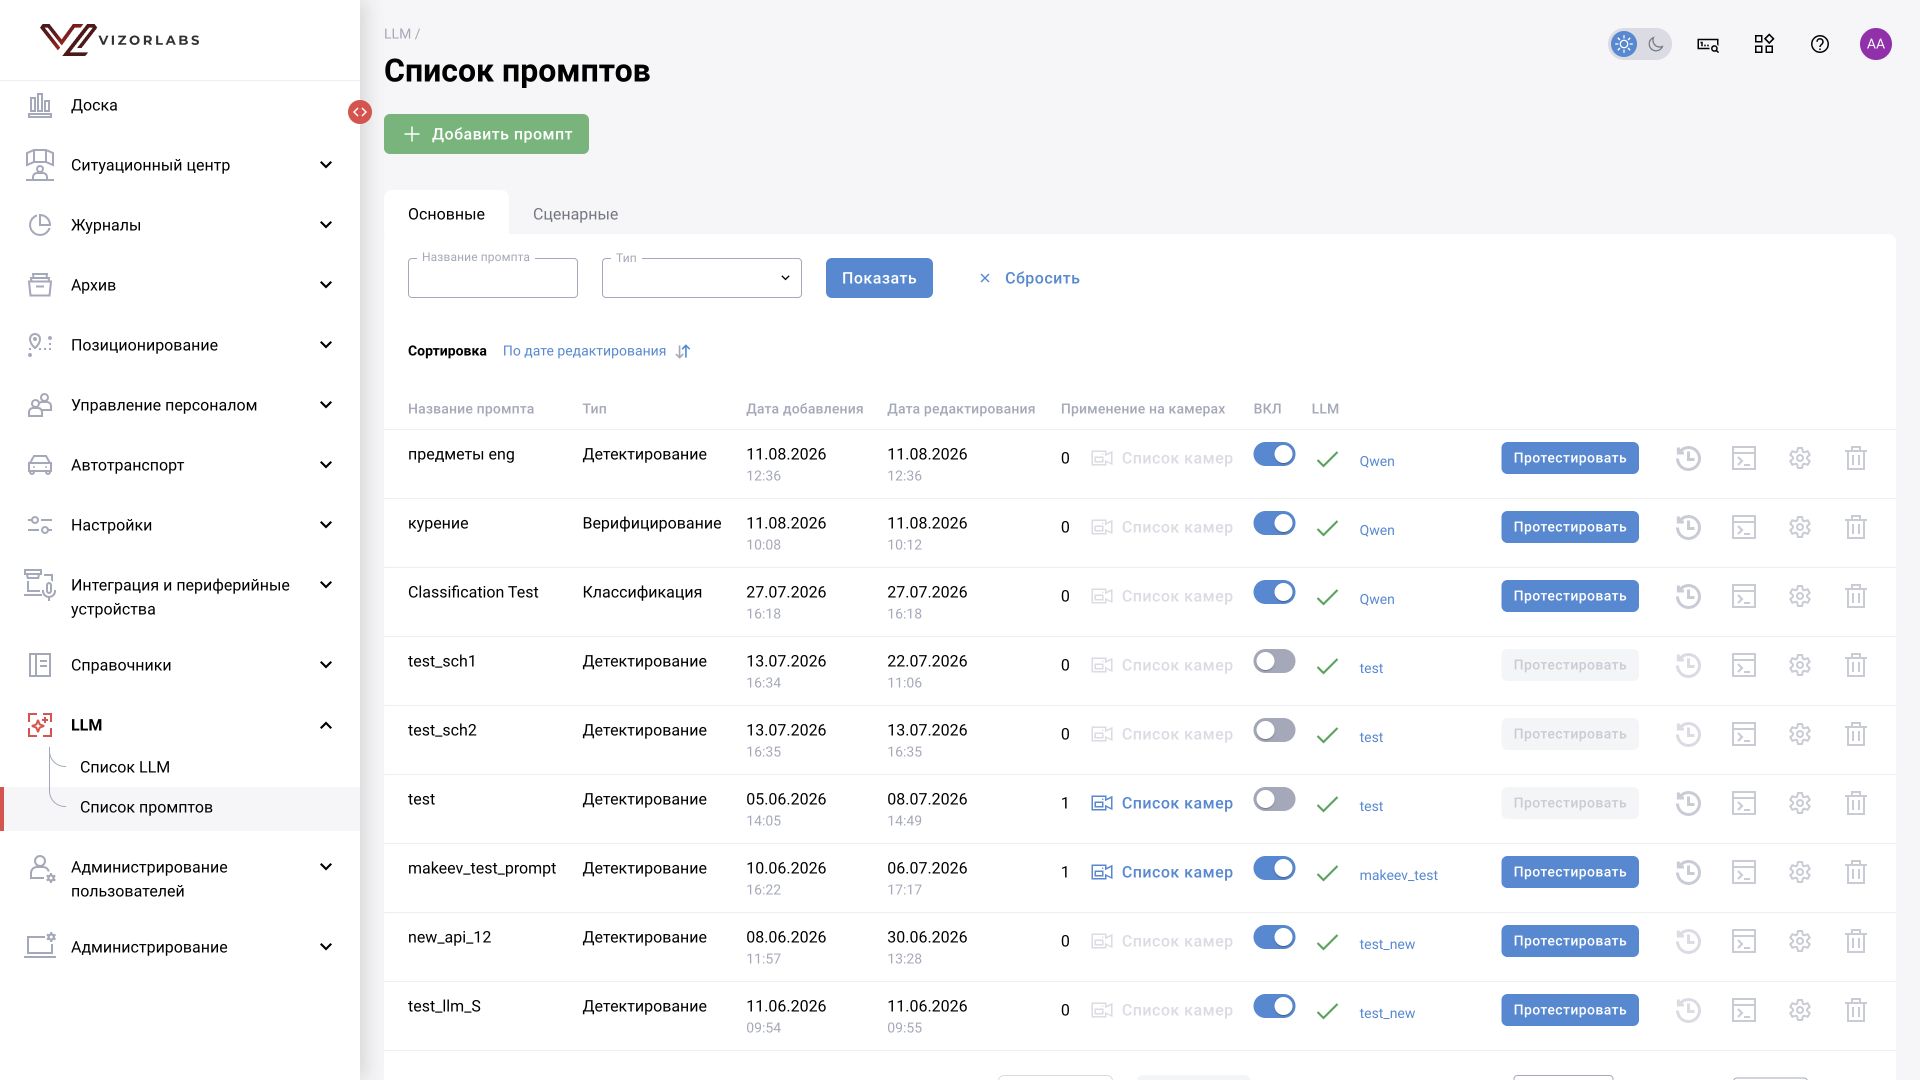Switch the light/dark theme toggle

coord(1640,44)
